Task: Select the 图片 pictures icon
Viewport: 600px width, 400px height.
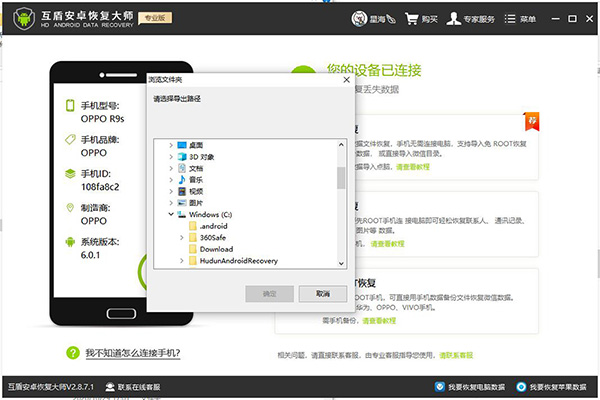Action: [x=182, y=202]
